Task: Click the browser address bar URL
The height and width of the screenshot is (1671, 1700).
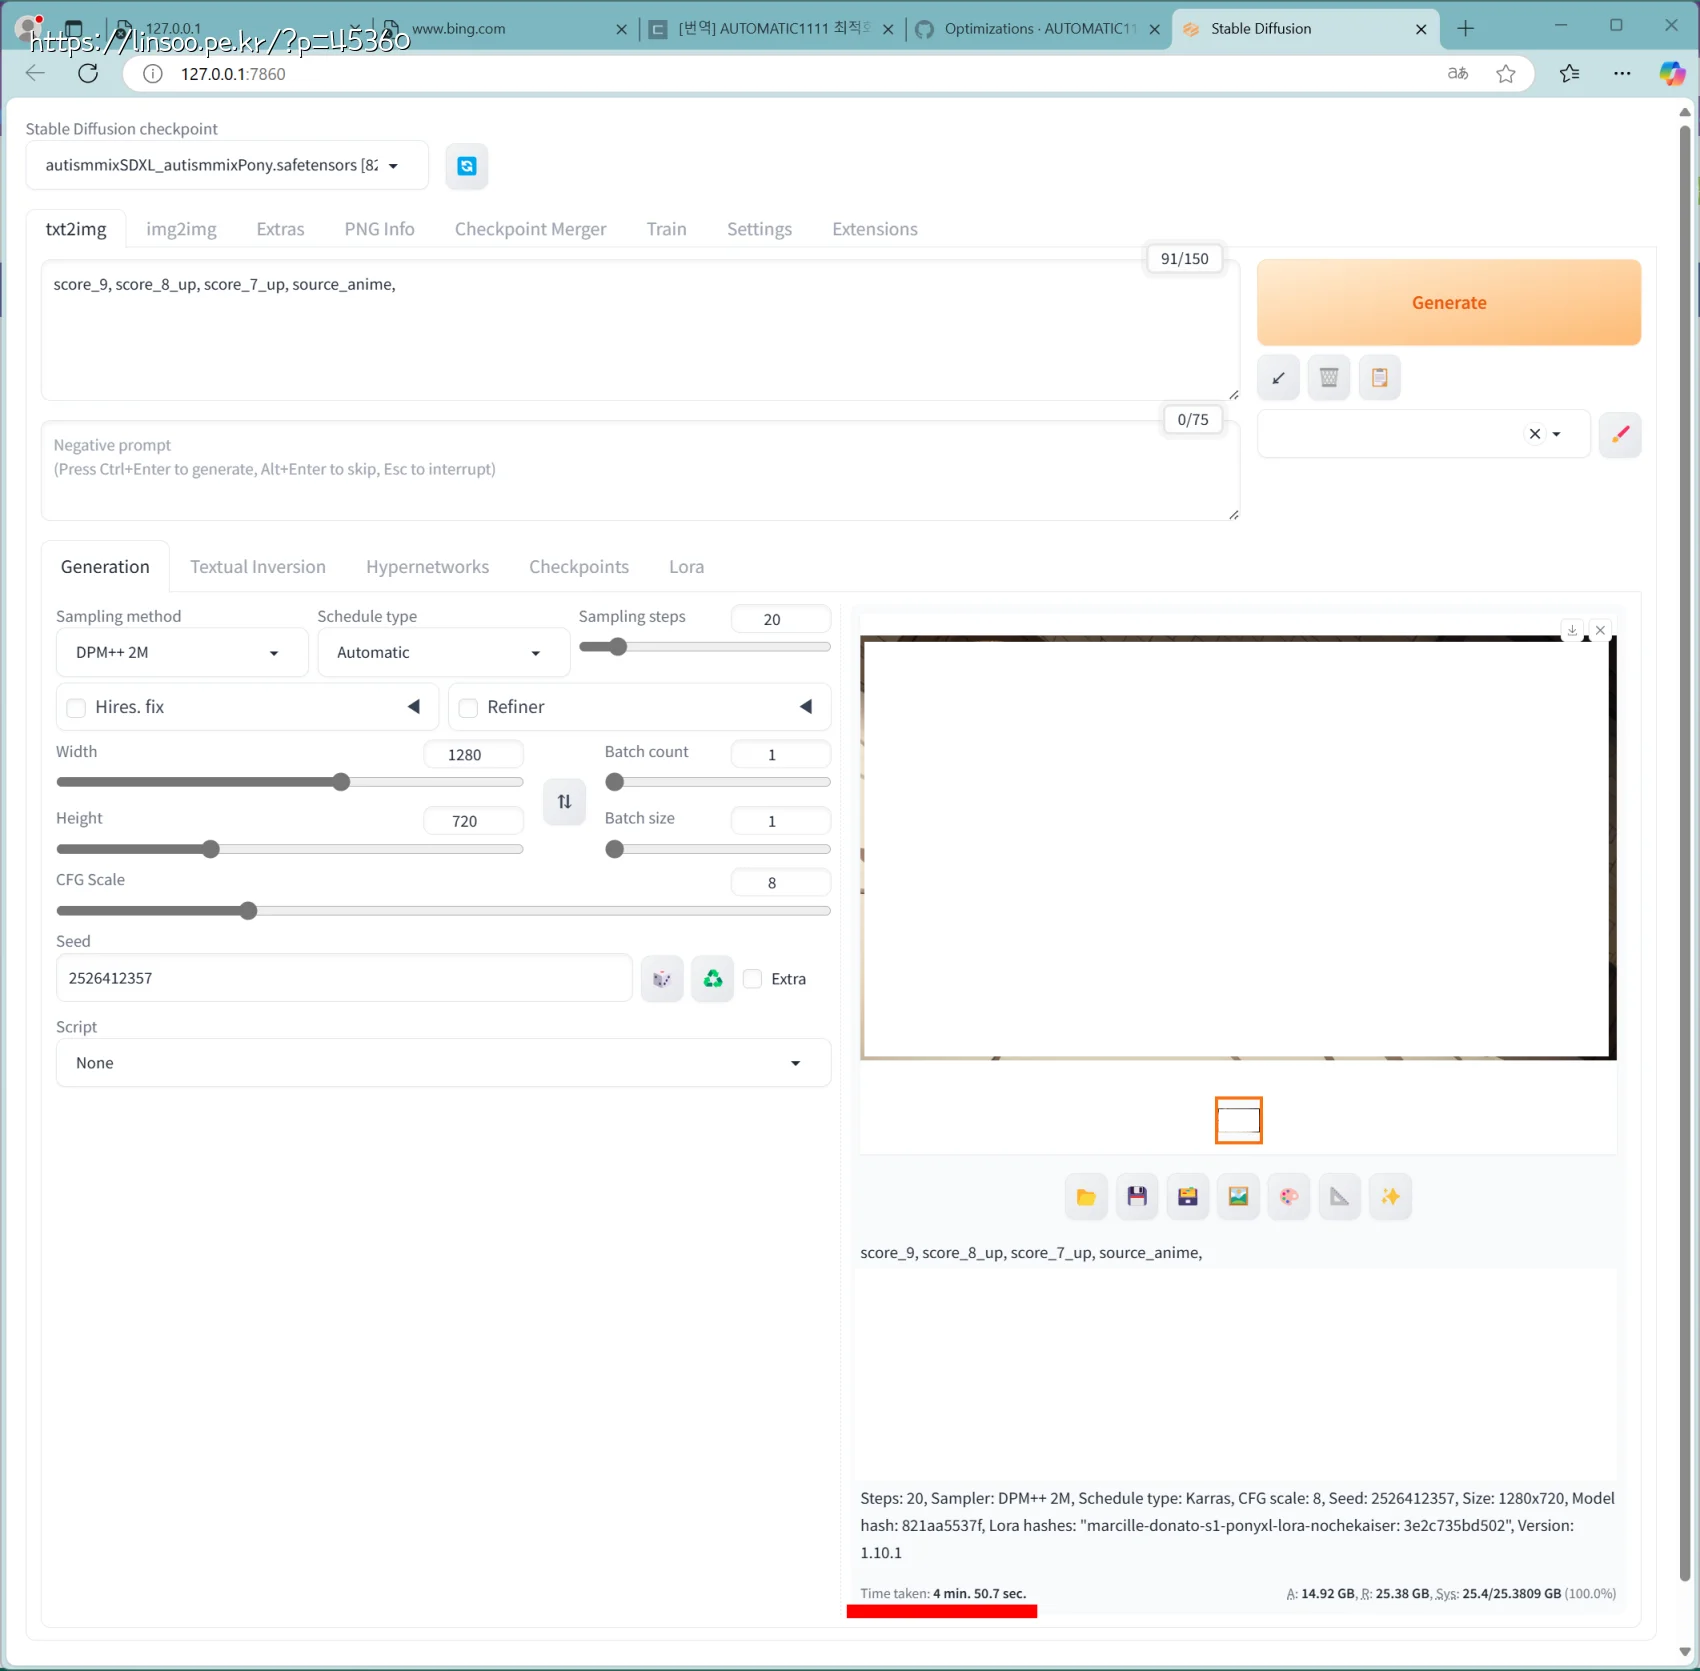Action: (233, 74)
